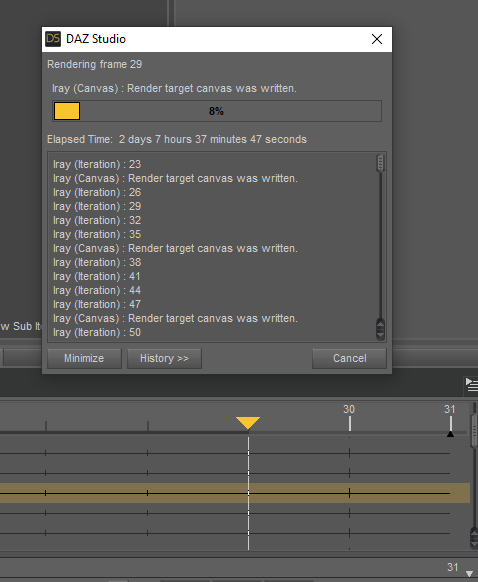The image size is (478, 582).
Task: Click 'Iray (Iteration) : 26' log line
Action: click(x=97, y=192)
